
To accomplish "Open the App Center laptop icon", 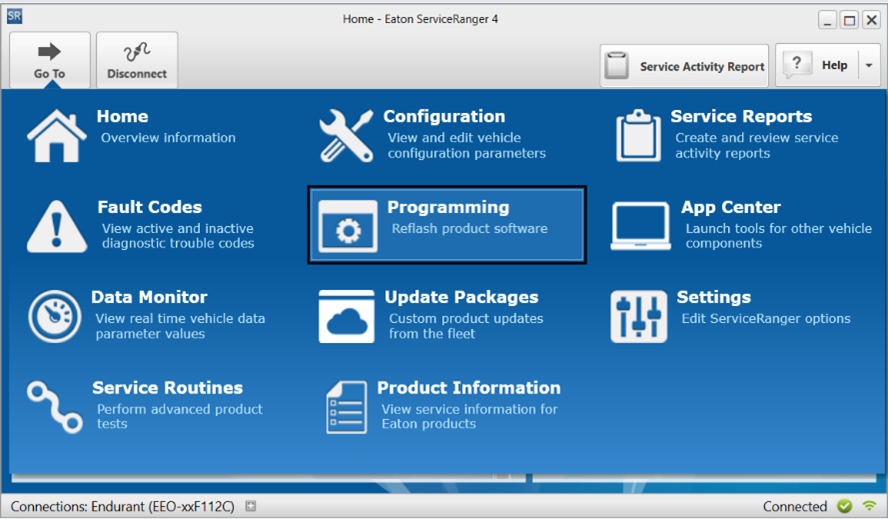I will pos(640,226).
